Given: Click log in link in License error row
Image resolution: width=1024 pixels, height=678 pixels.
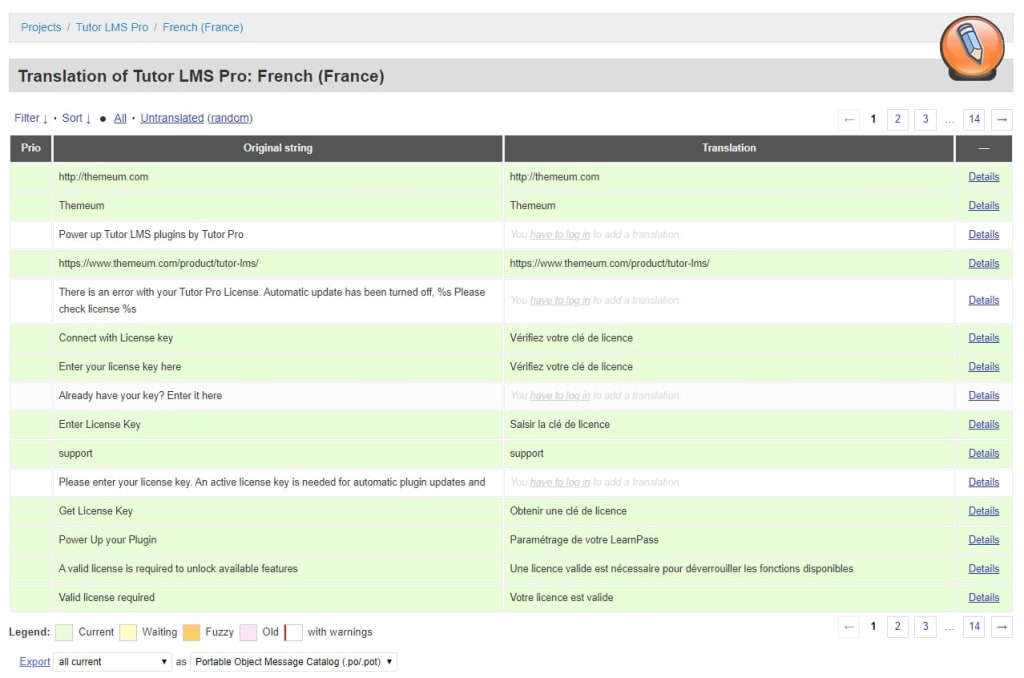Looking at the screenshot, I should pyautogui.click(x=560, y=300).
